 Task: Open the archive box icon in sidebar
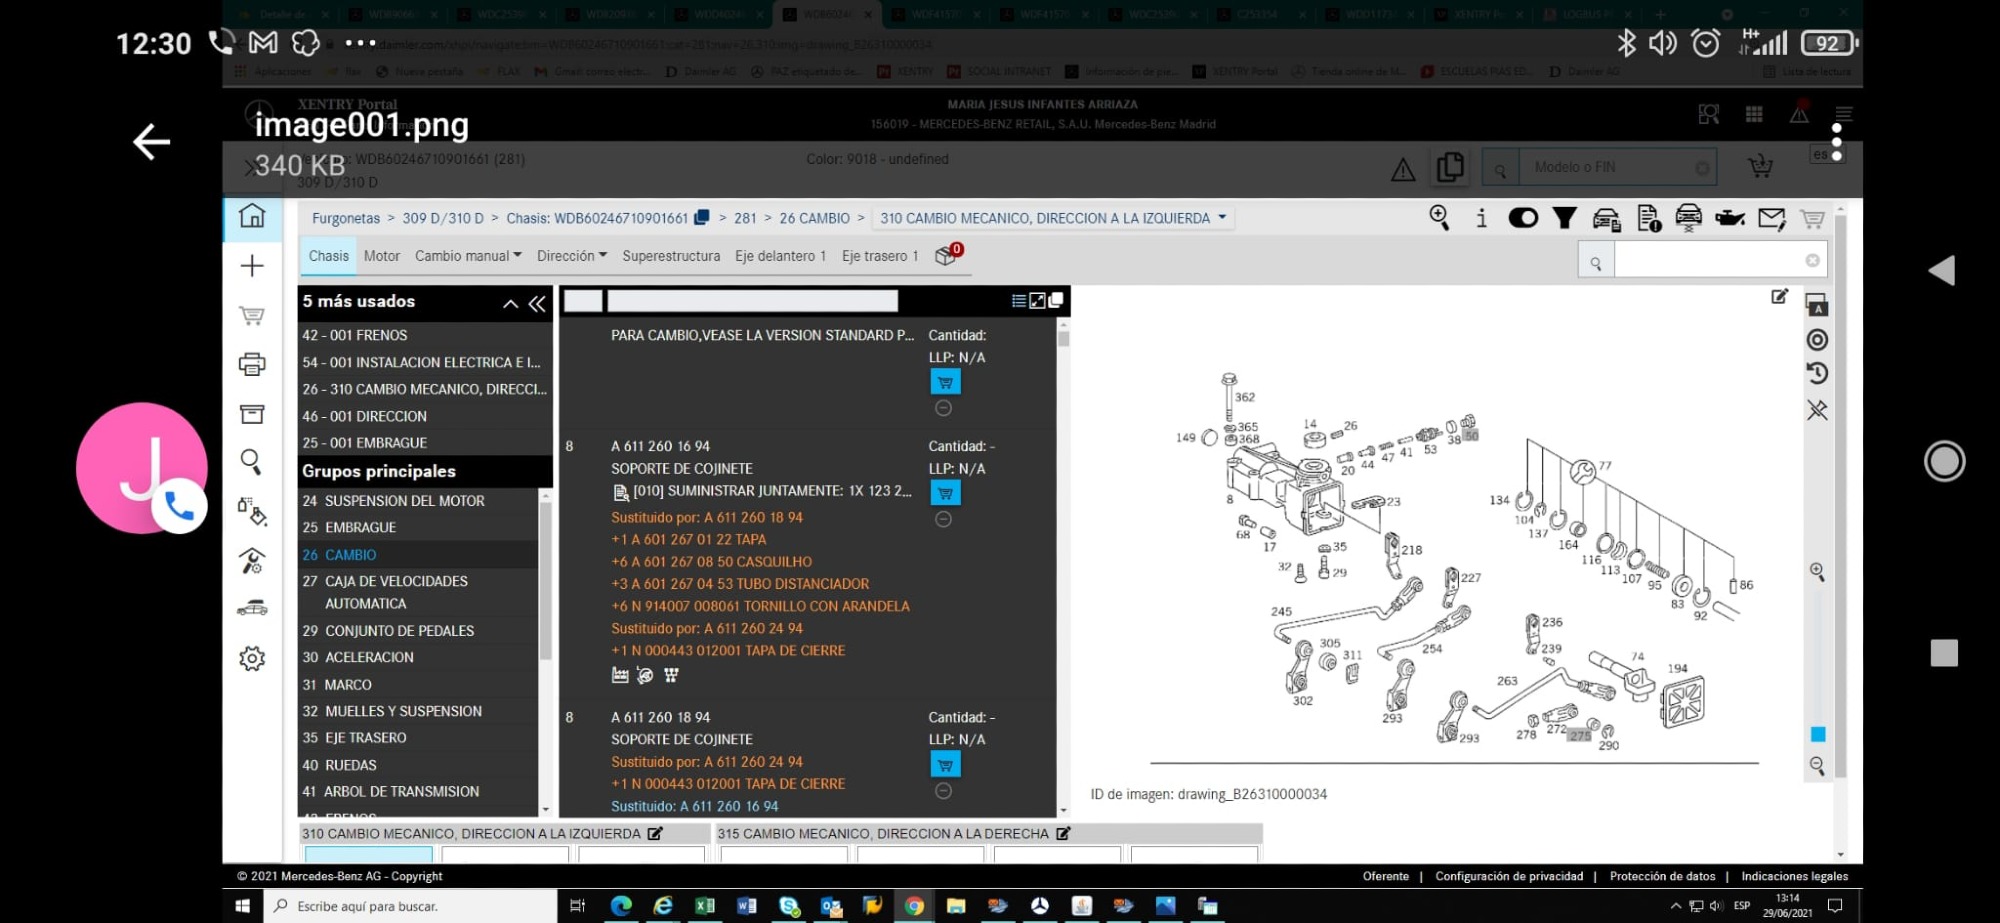click(252, 414)
